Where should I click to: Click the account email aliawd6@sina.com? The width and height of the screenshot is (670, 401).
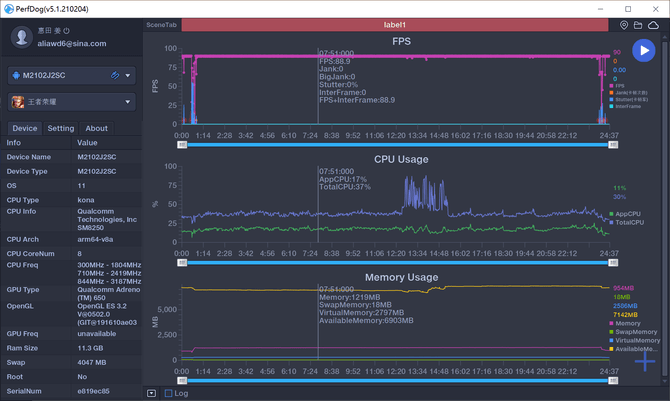(x=72, y=44)
